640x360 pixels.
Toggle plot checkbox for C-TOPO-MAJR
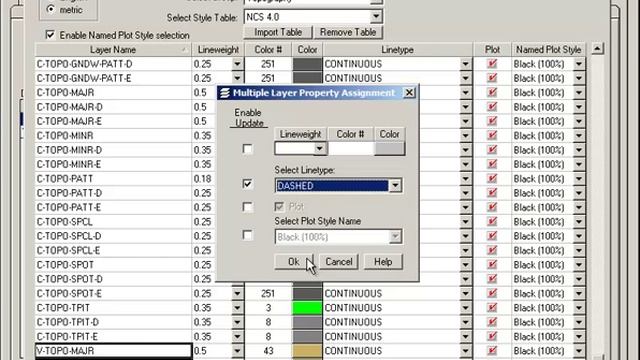pyautogui.click(x=492, y=92)
